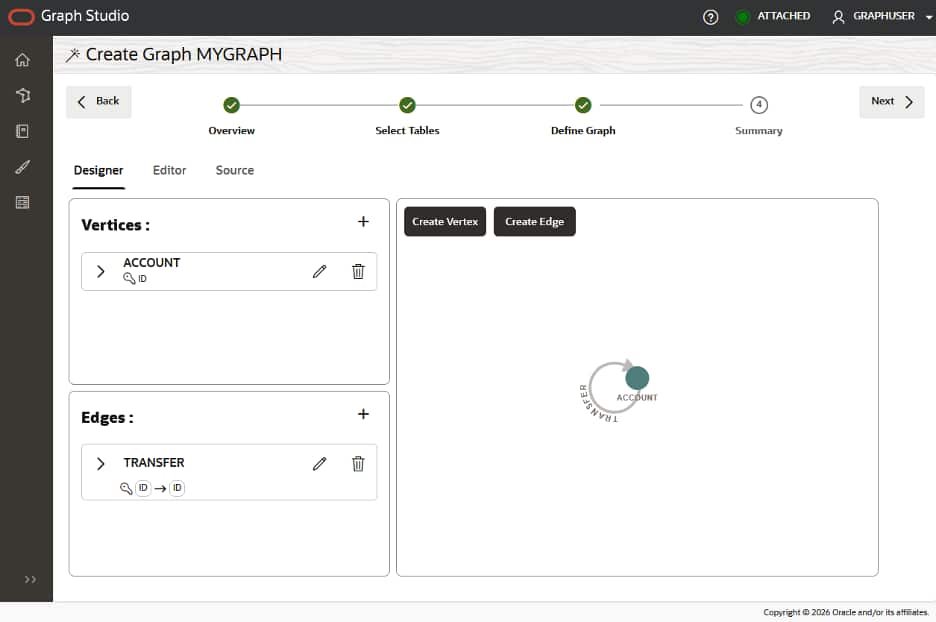Go to Summary step 4

pyautogui.click(x=759, y=105)
